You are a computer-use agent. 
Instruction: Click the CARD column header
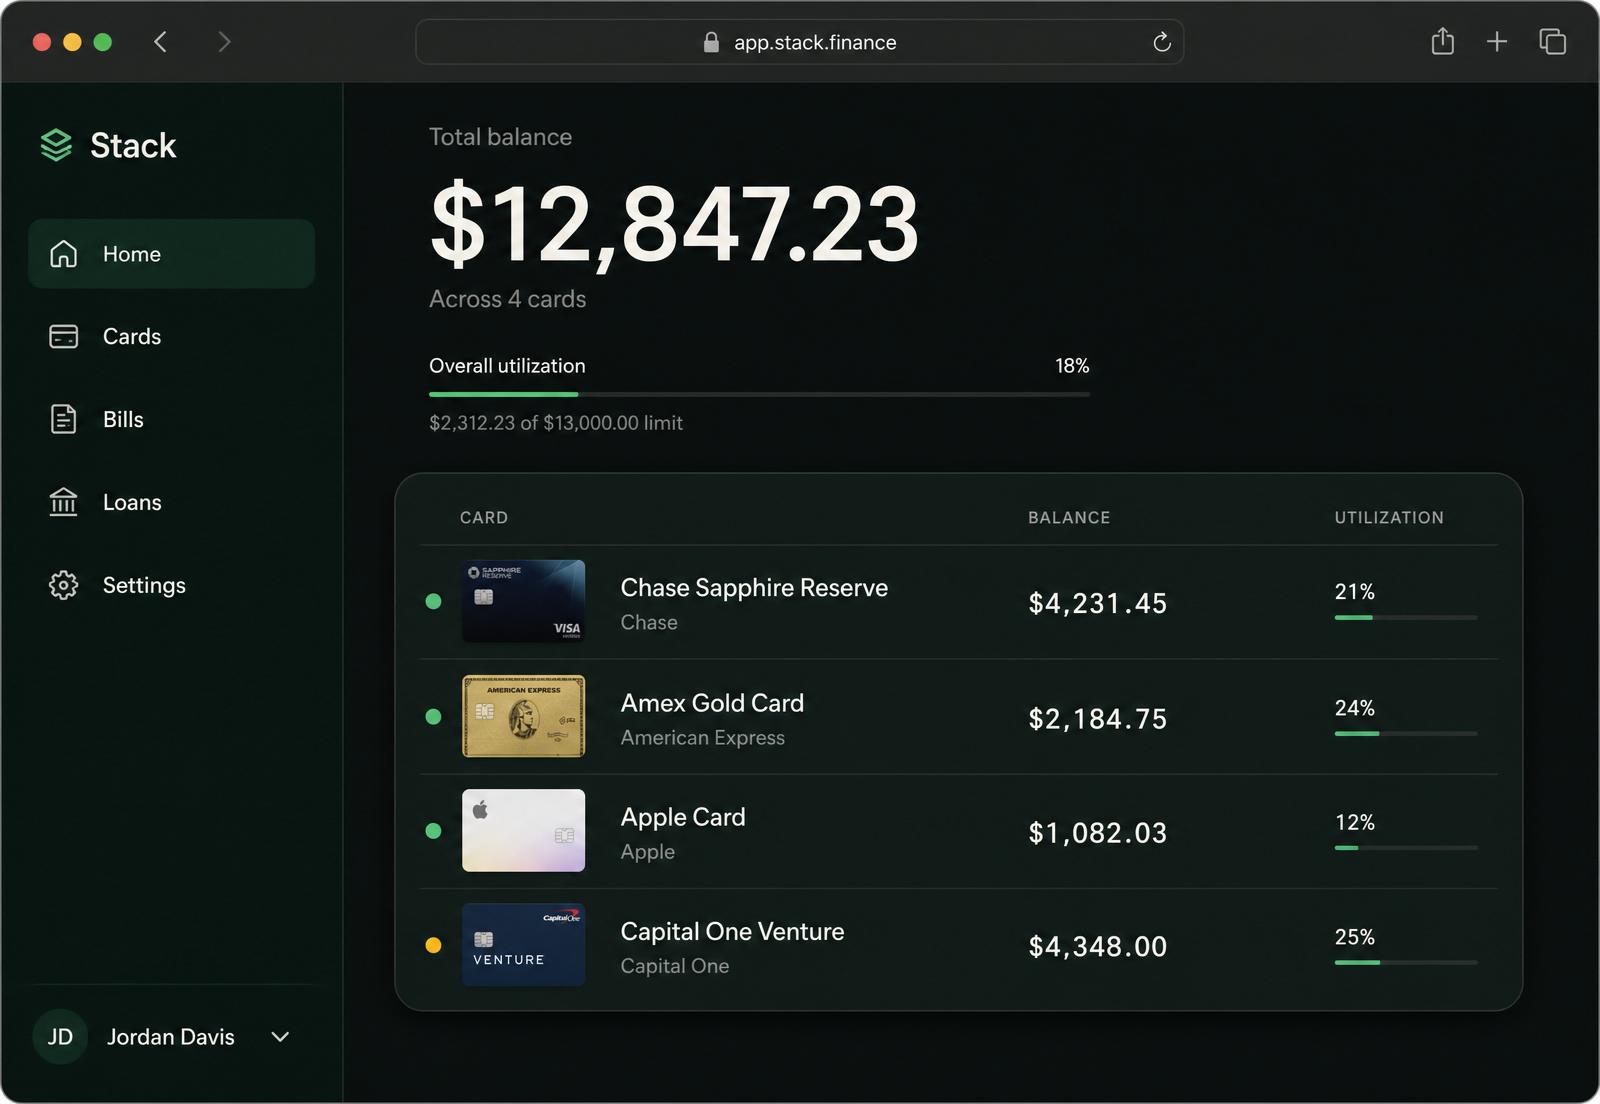click(484, 517)
